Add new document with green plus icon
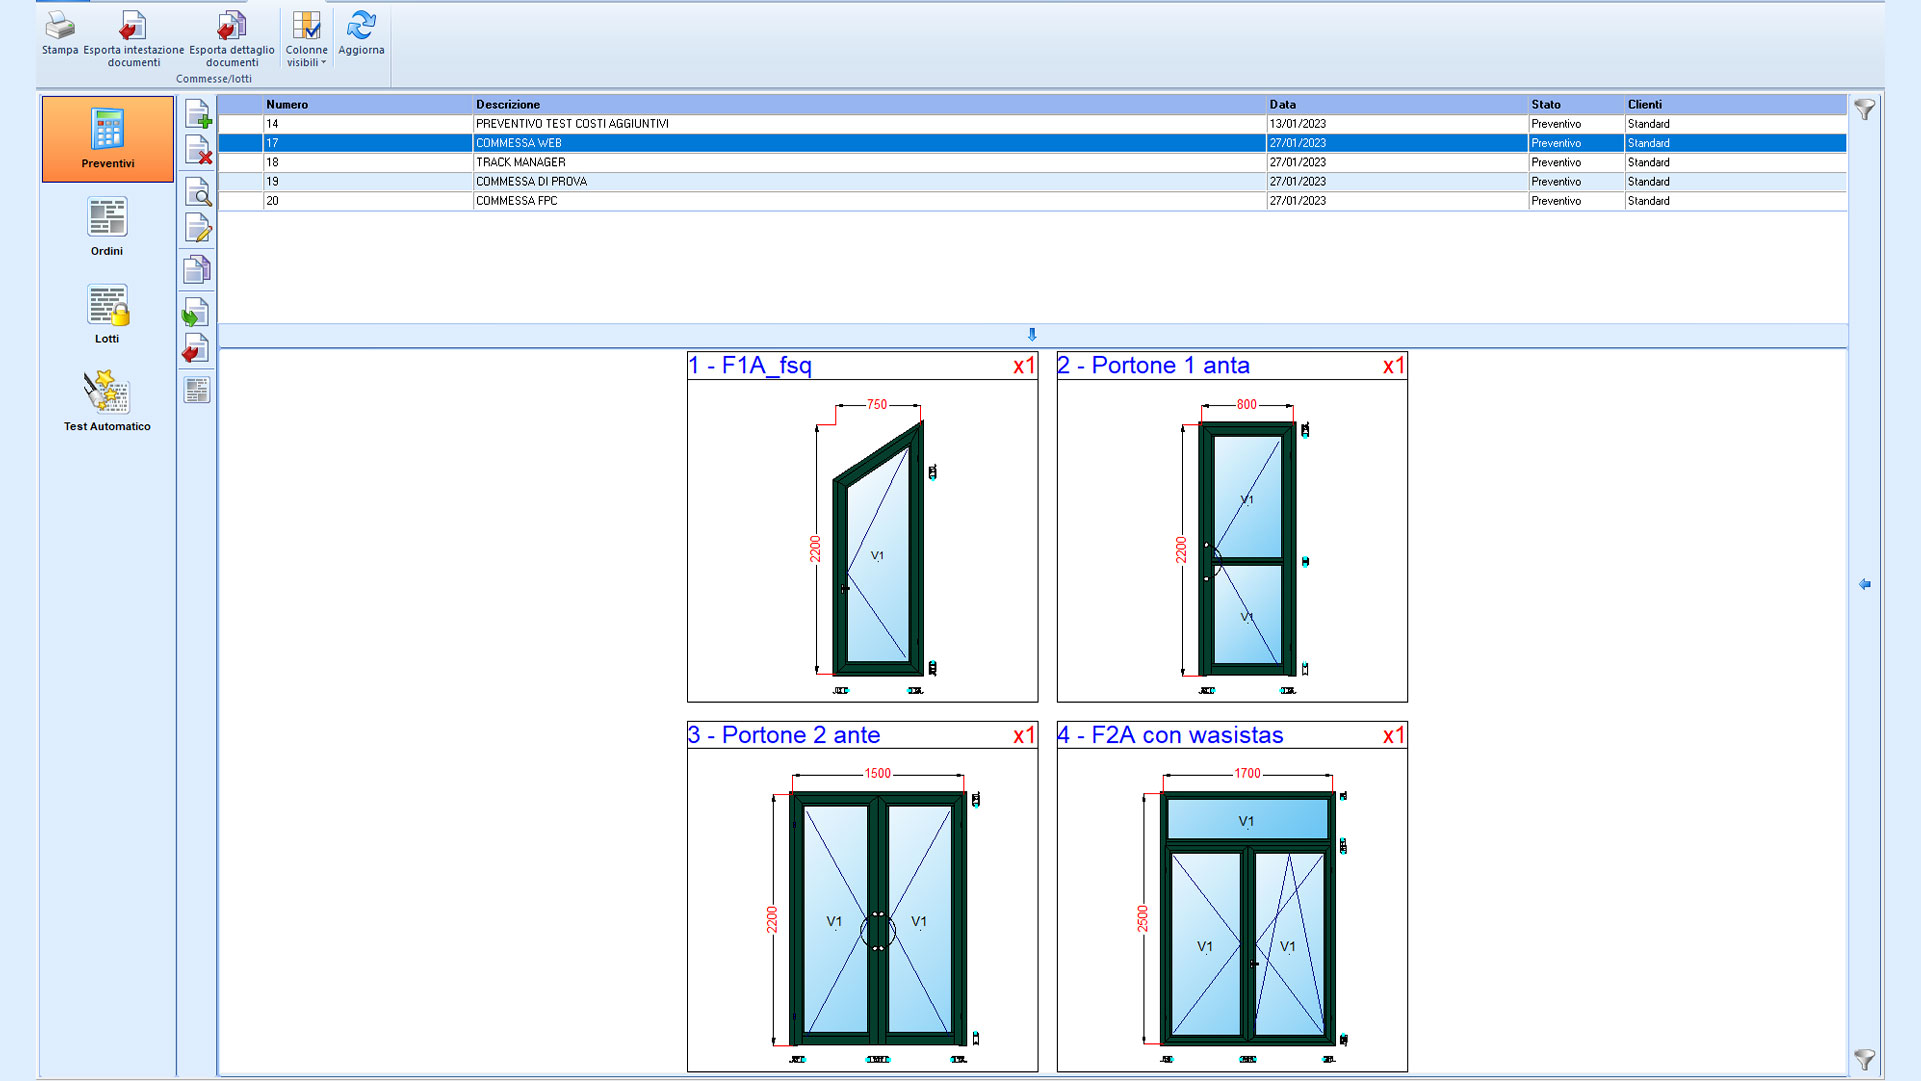 point(198,114)
